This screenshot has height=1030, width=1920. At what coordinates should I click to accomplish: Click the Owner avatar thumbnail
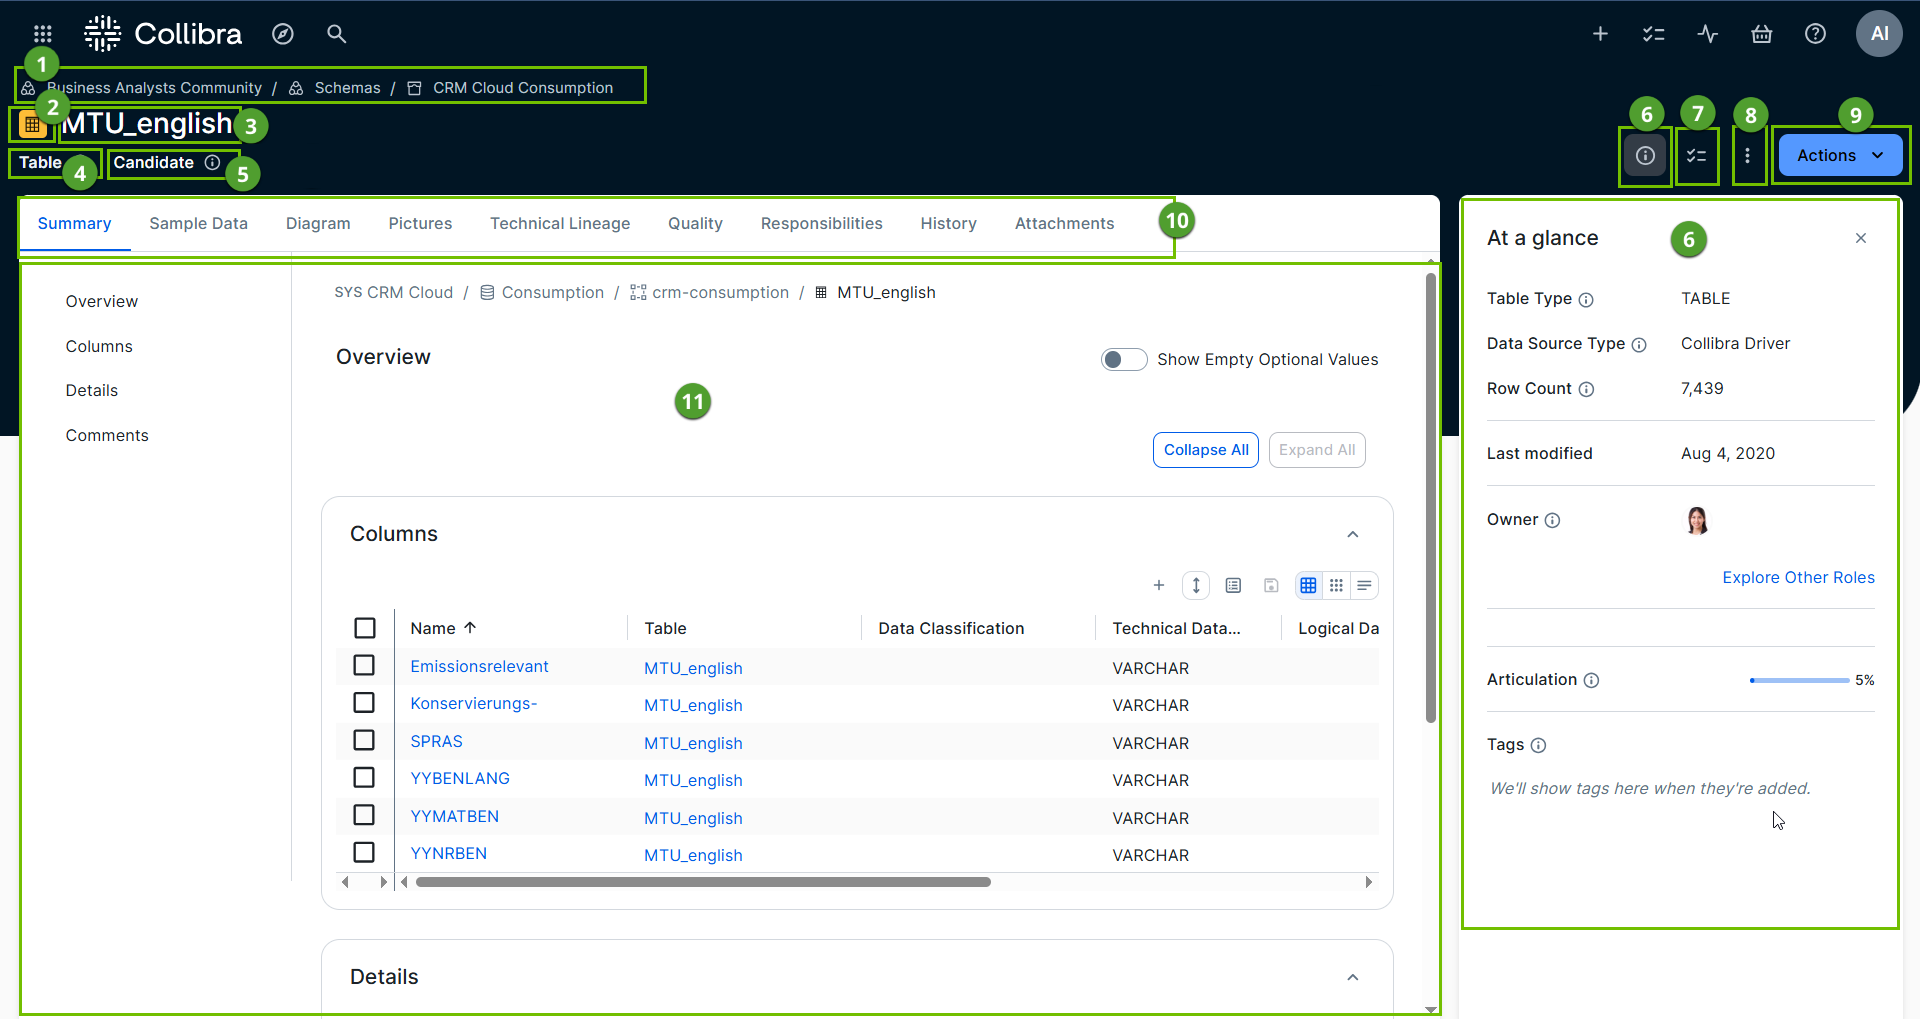[x=1697, y=520]
